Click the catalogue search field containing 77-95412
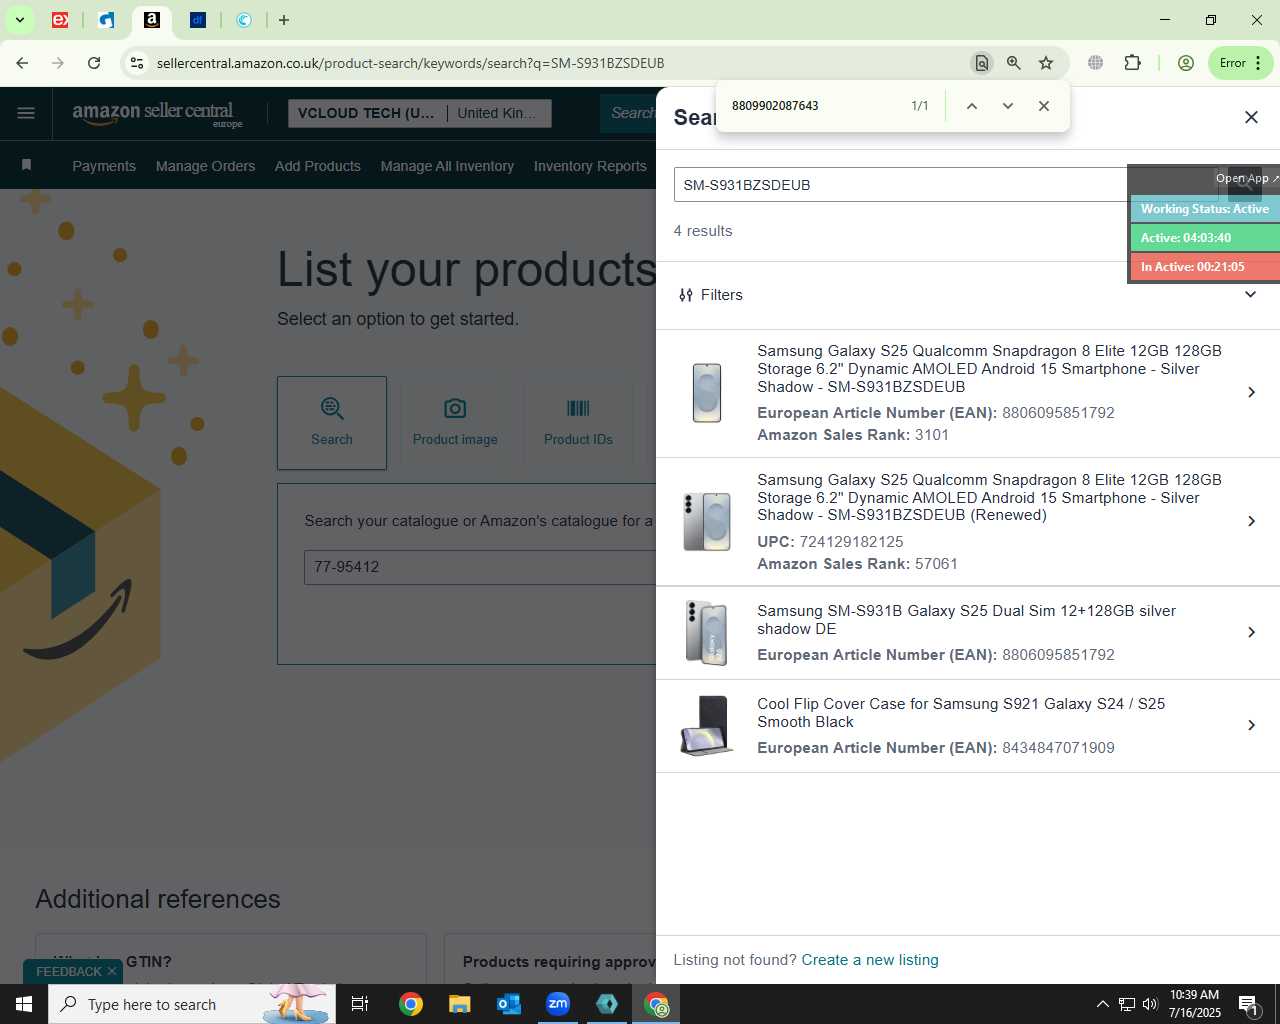 [480, 567]
